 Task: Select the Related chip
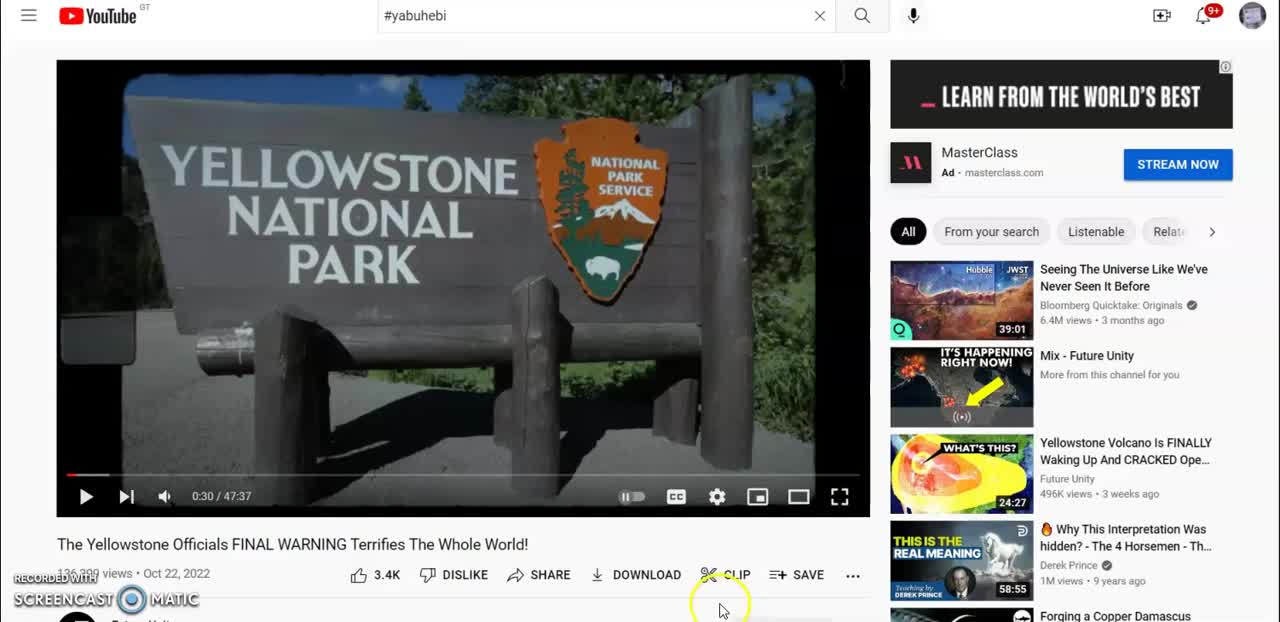tap(1168, 232)
